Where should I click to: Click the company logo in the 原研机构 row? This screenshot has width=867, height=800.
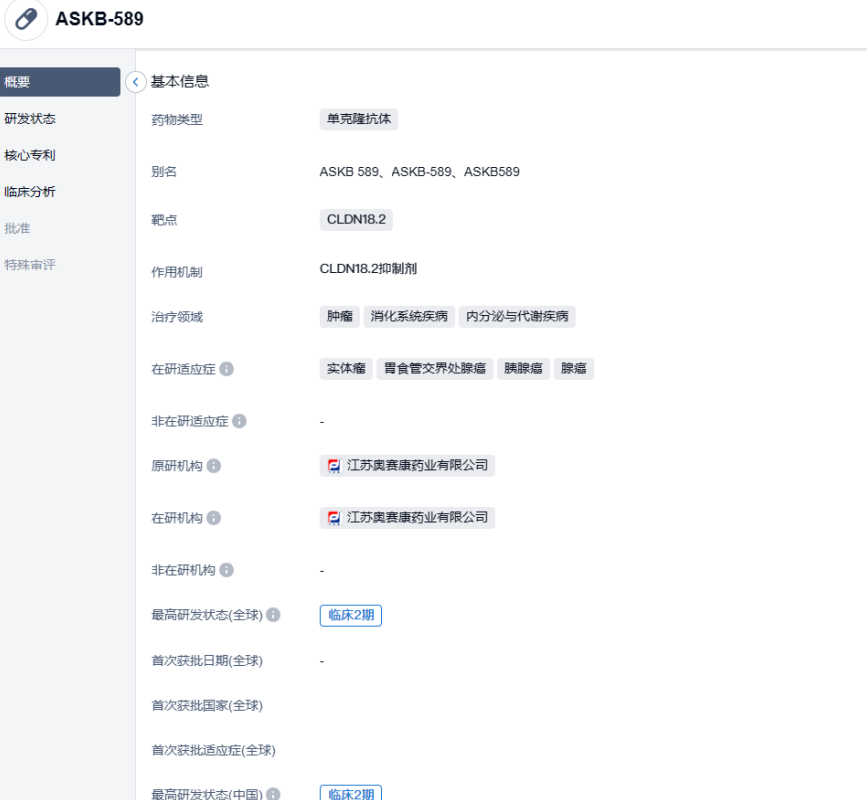point(334,466)
